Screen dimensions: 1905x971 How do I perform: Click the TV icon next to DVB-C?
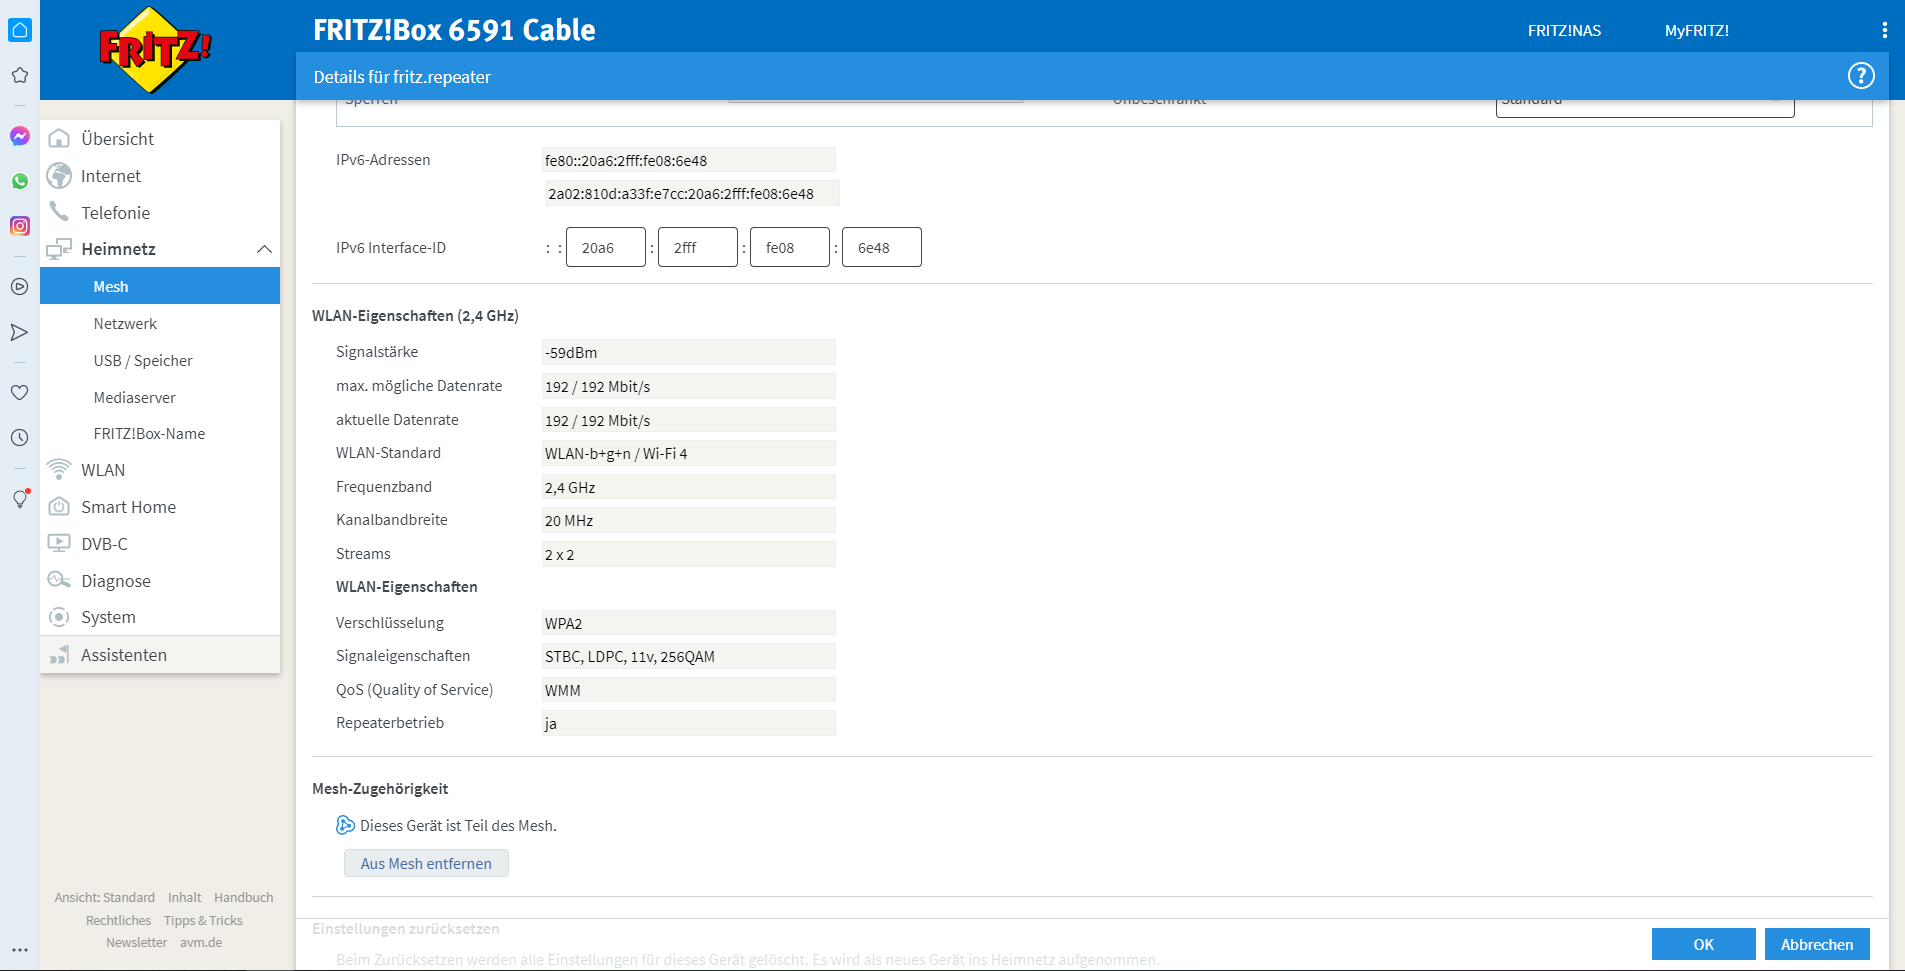(x=60, y=544)
